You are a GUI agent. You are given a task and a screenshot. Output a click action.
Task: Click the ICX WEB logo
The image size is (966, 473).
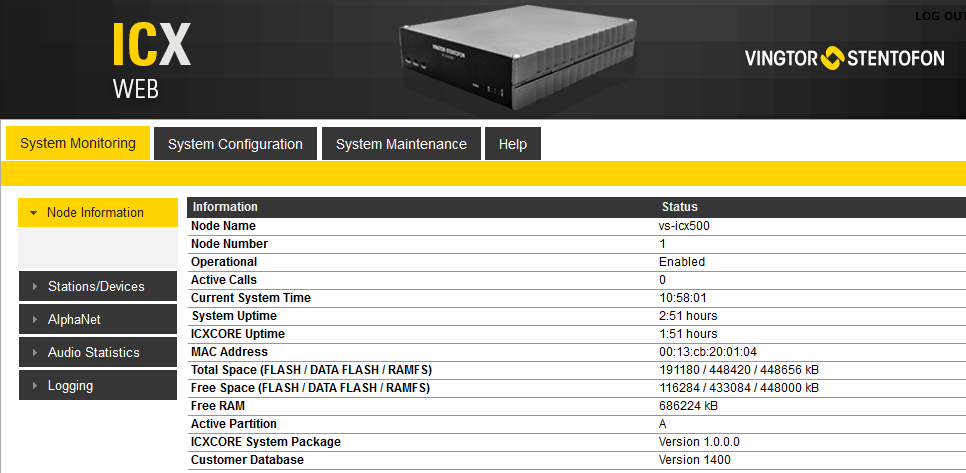pyautogui.click(x=151, y=61)
